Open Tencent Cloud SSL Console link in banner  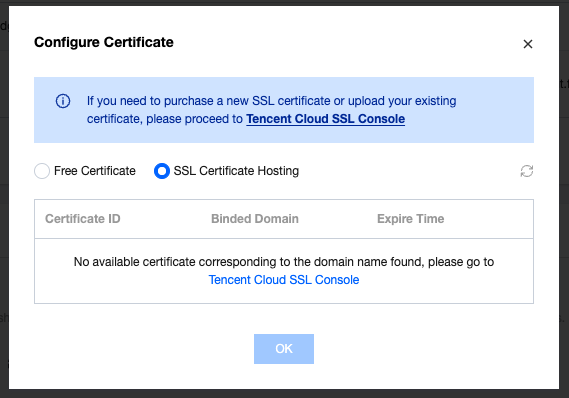coord(326,119)
